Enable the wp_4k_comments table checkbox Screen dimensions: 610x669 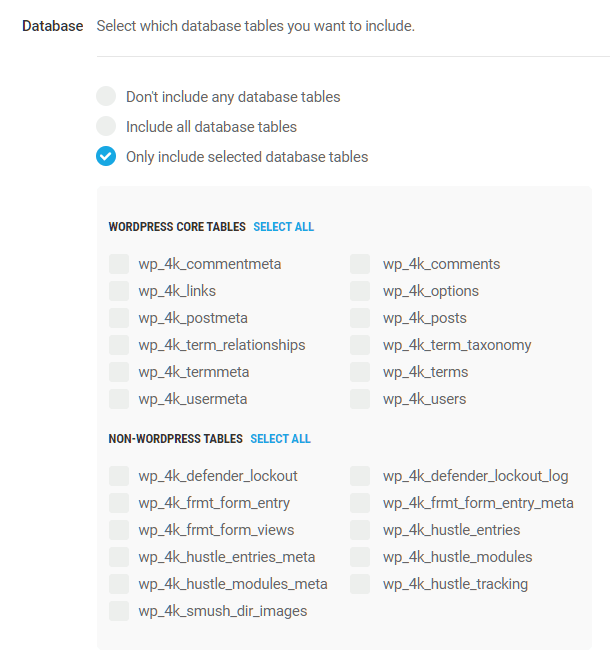pos(361,264)
